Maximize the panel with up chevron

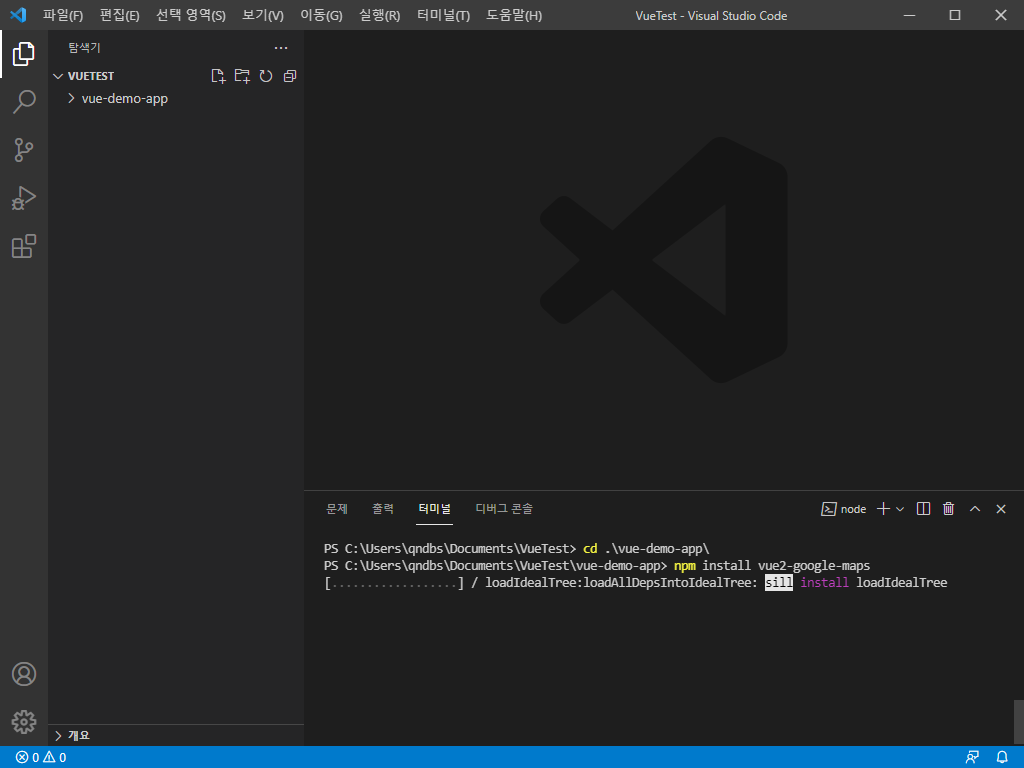click(x=975, y=509)
